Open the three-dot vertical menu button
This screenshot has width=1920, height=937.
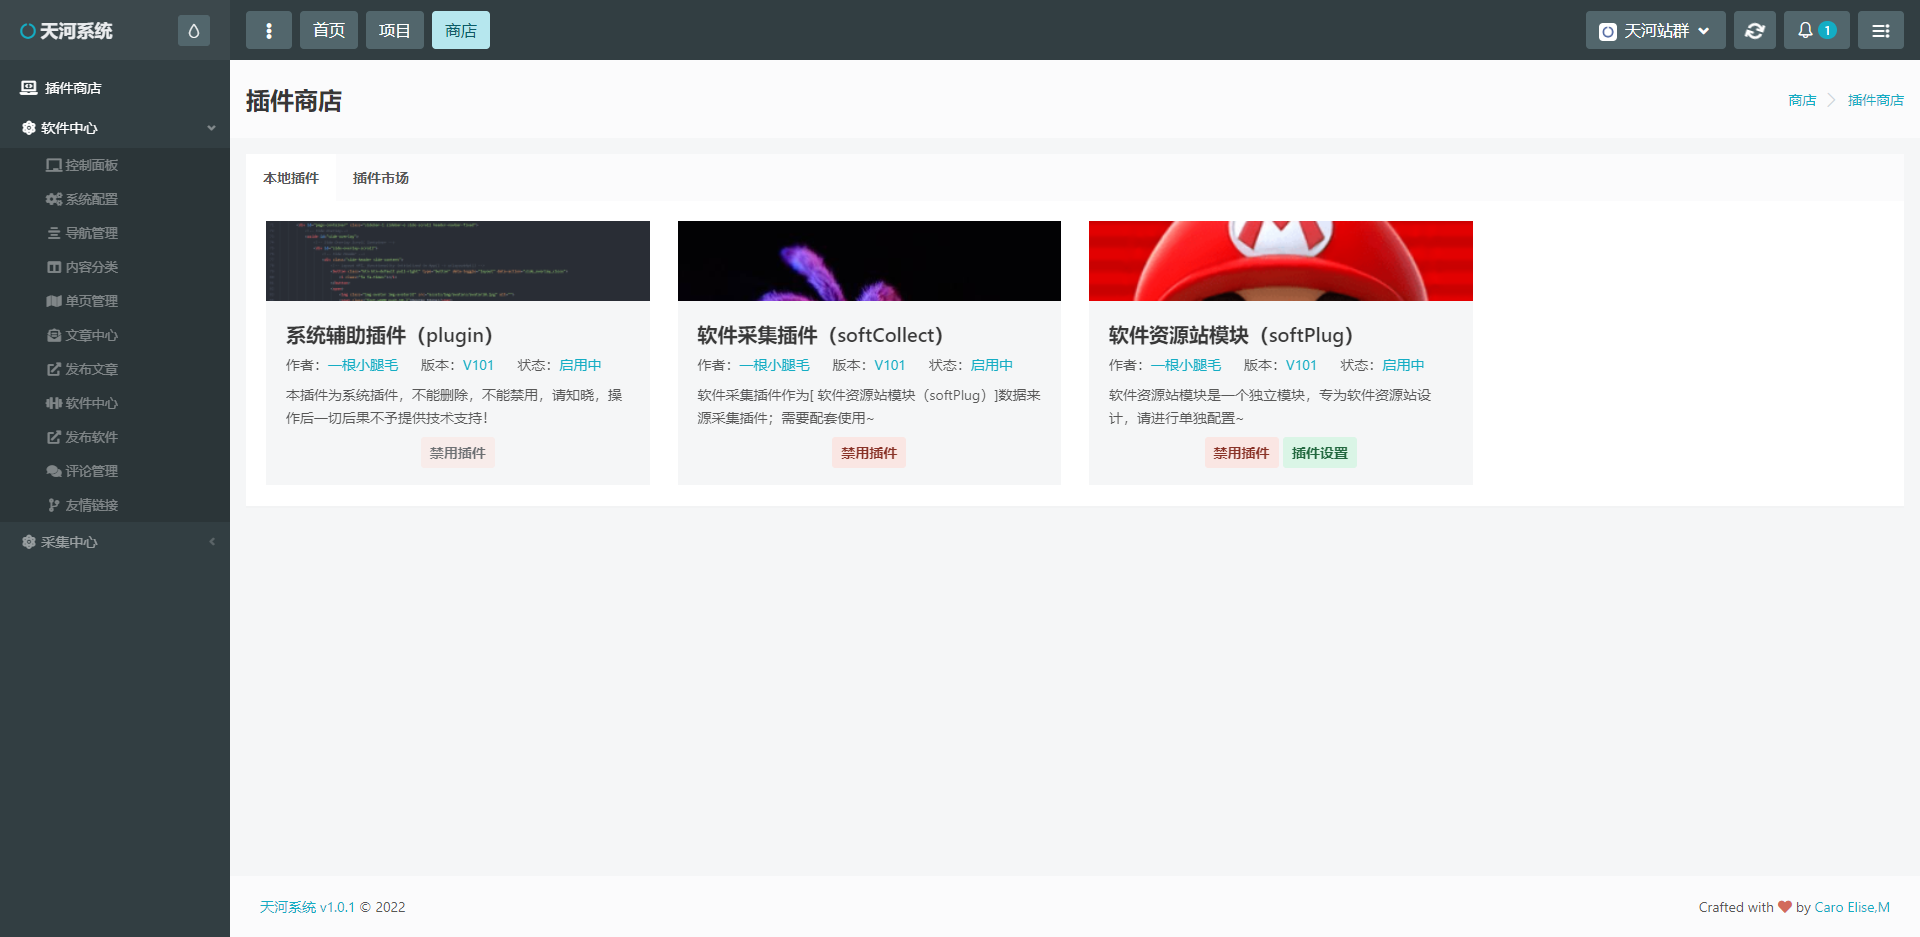(x=268, y=31)
